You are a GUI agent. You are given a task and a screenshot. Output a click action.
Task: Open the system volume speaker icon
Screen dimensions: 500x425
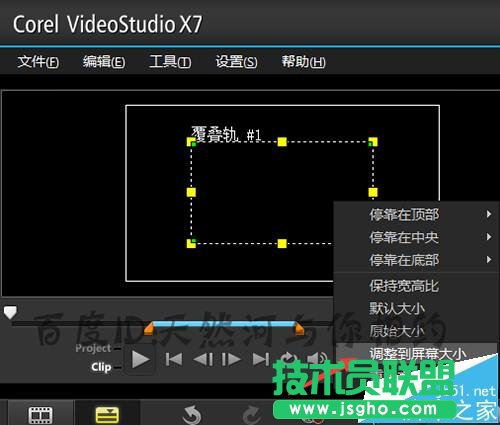click(317, 359)
